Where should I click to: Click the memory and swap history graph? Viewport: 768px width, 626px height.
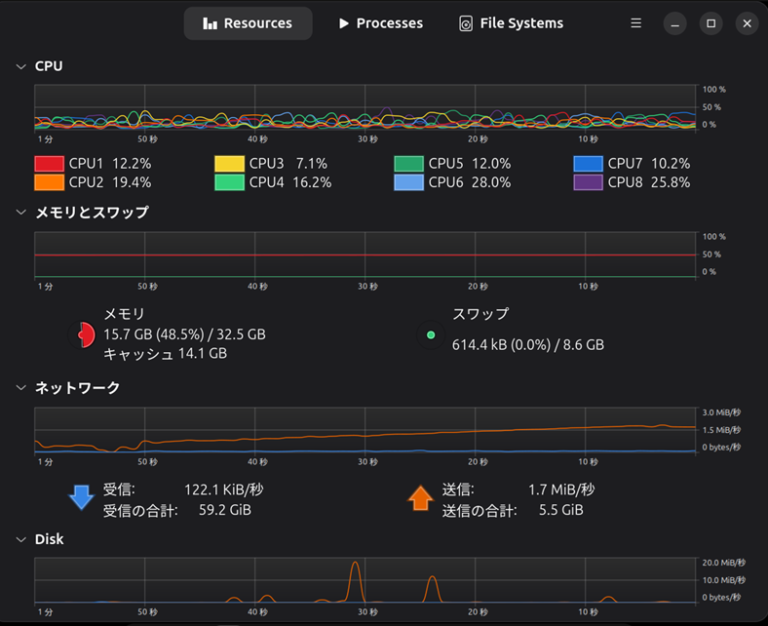(x=365, y=255)
